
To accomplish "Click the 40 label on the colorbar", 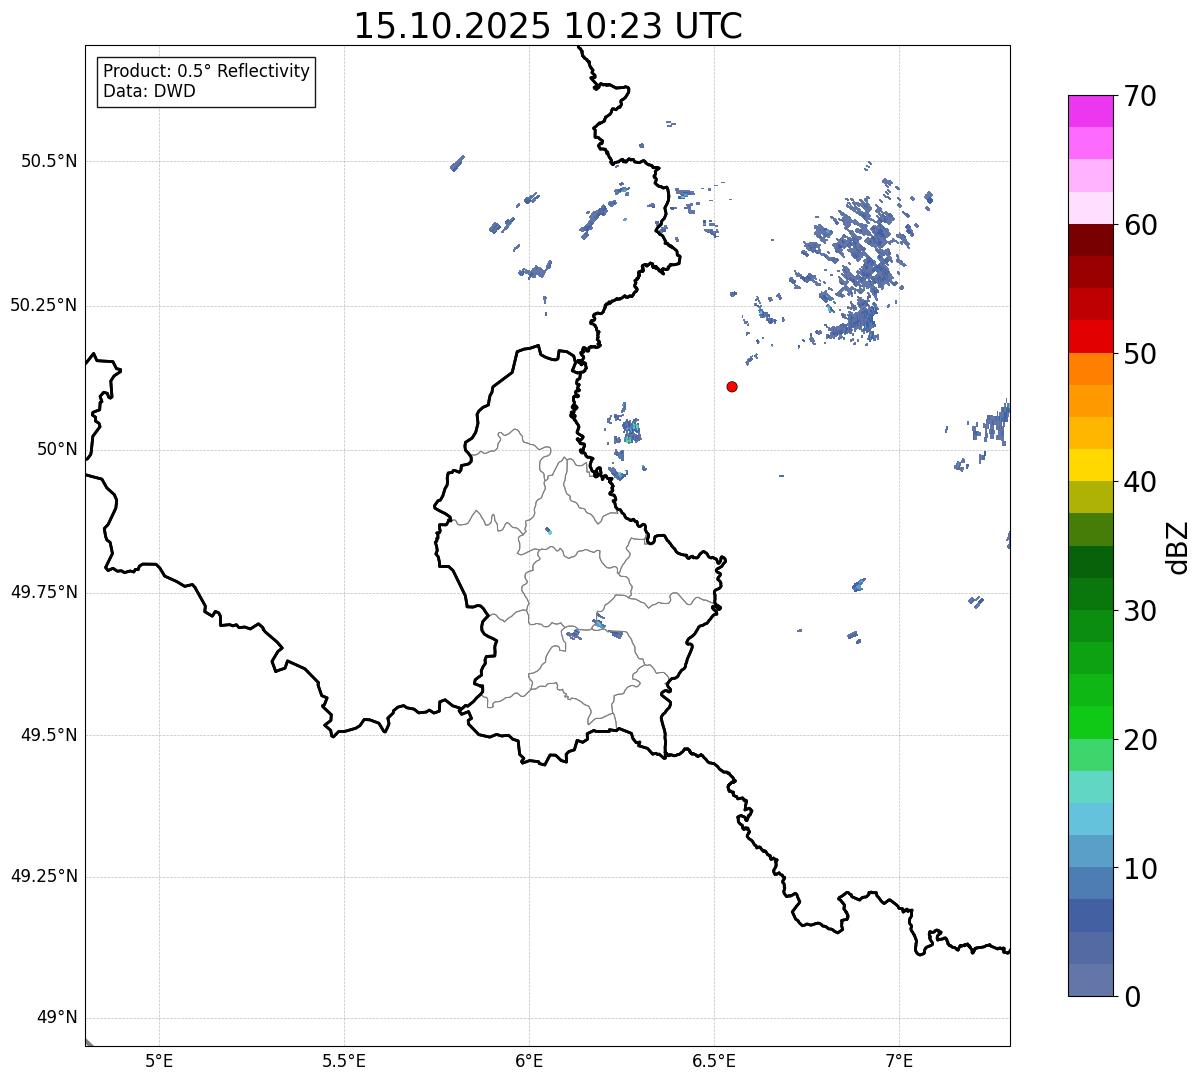I will coord(1140,483).
